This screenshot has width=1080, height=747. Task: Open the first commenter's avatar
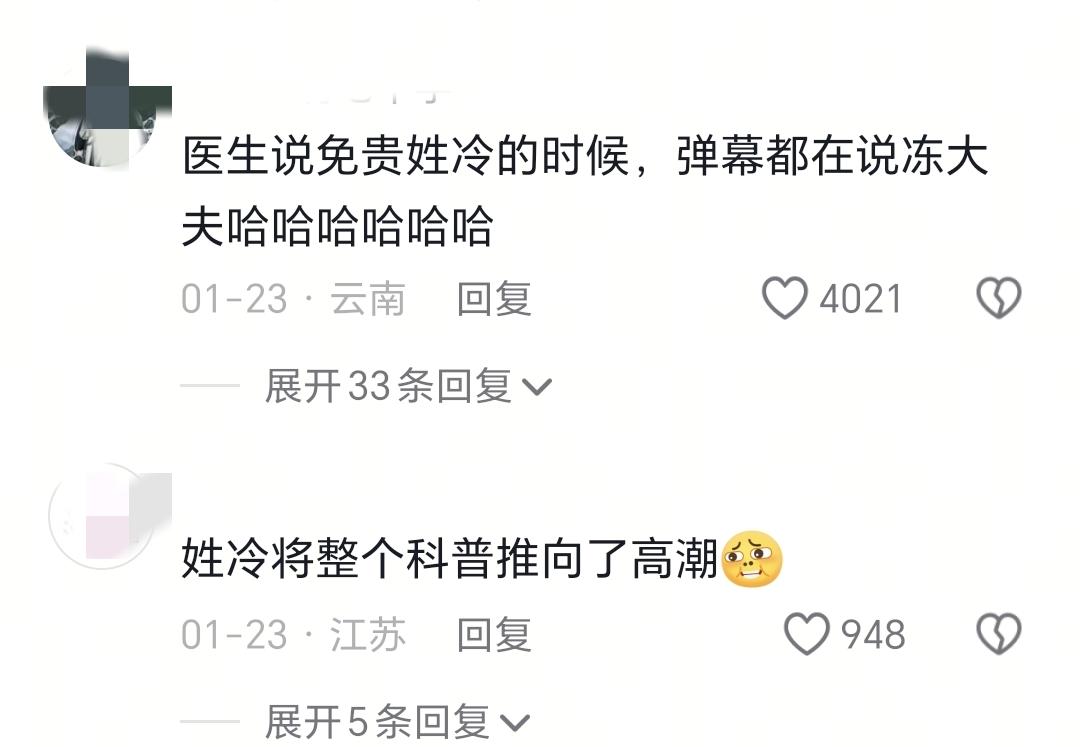click(107, 107)
